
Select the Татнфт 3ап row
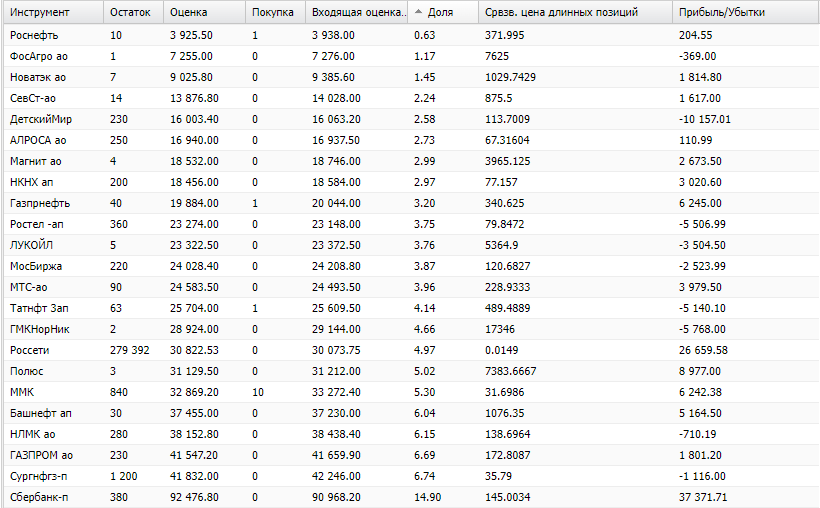pos(411,308)
